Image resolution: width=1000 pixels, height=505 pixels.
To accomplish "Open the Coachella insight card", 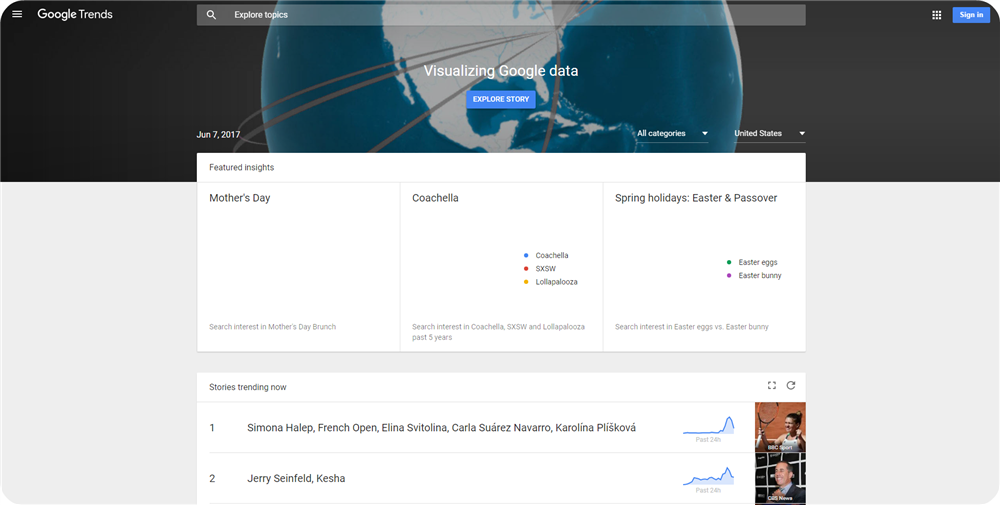I will (x=501, y=267).
